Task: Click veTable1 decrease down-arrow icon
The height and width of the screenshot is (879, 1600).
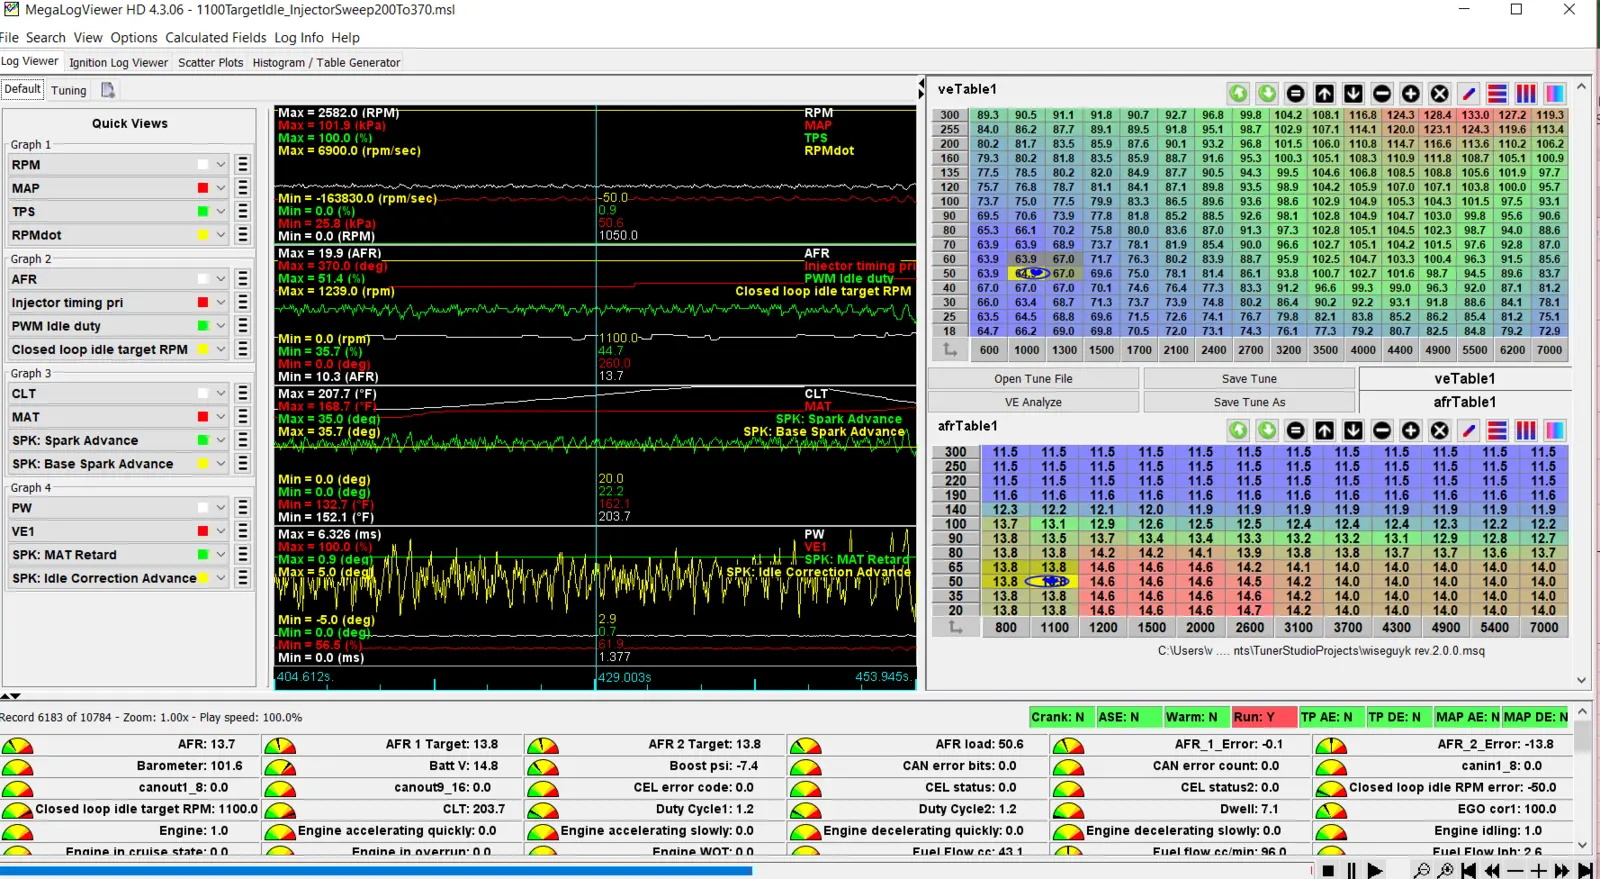Action: pos(1353,93)
